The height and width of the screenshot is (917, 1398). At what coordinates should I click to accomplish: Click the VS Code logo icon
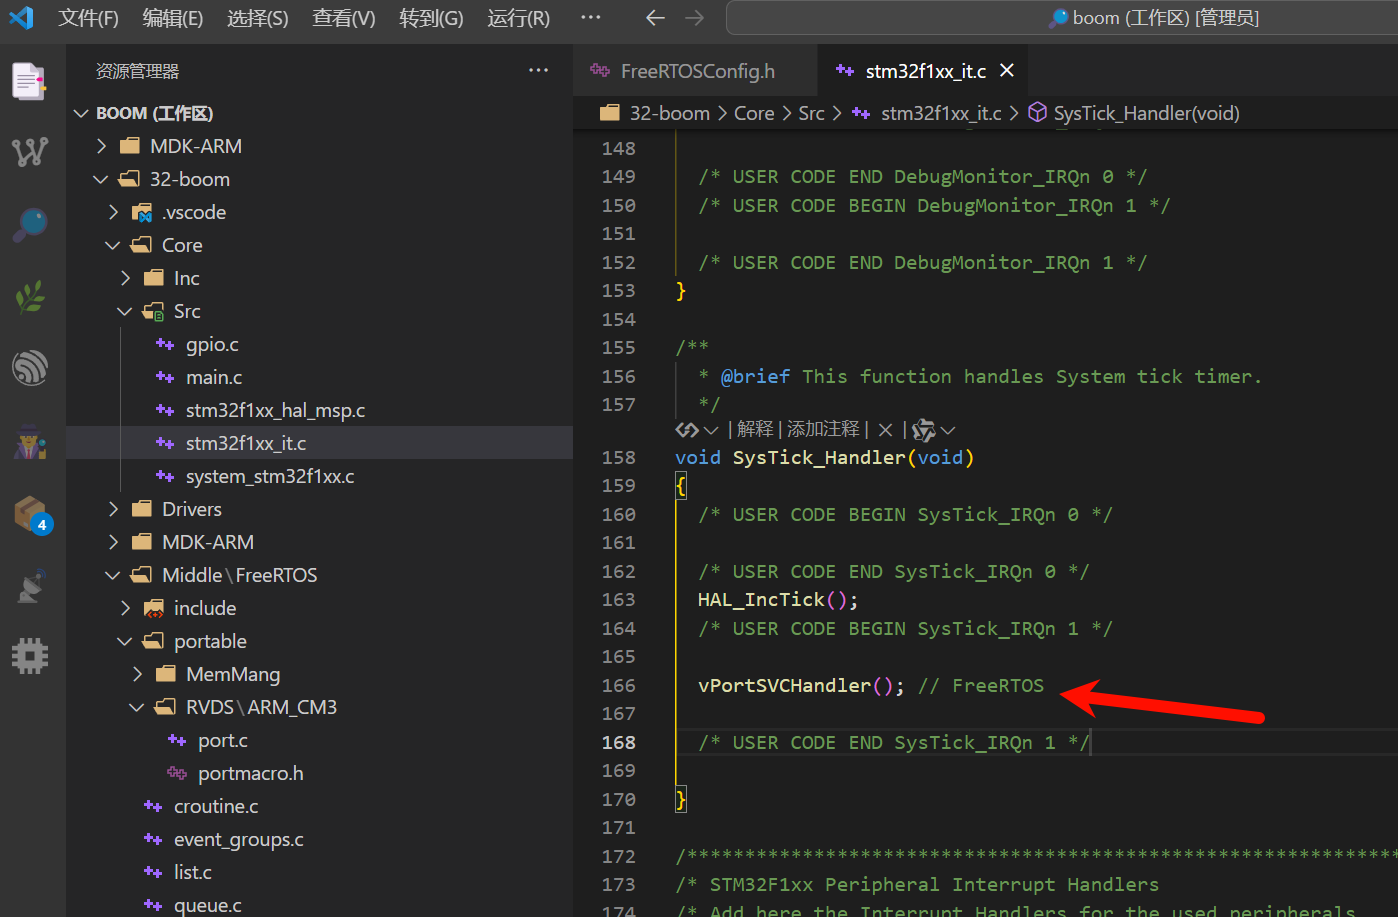[21, 18]
